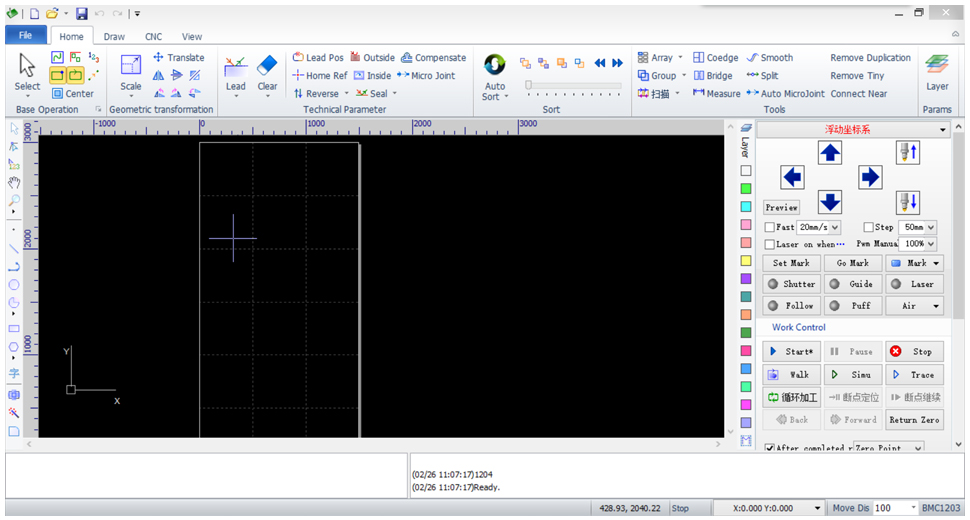The height and width of the screenshot is (520, 970).
Task: Click the Set Mark button
Action: point(791,263)
